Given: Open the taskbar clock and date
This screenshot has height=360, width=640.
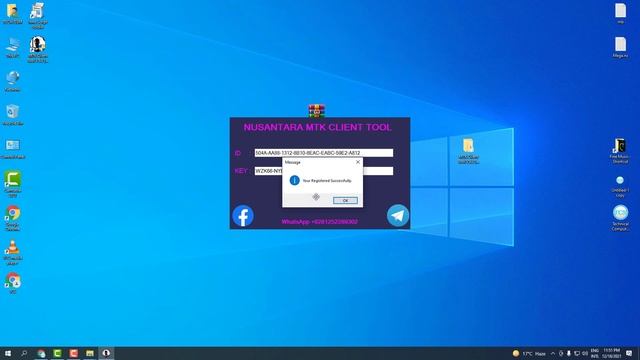Looking at the screenshot, I should (x=611, y=353).
